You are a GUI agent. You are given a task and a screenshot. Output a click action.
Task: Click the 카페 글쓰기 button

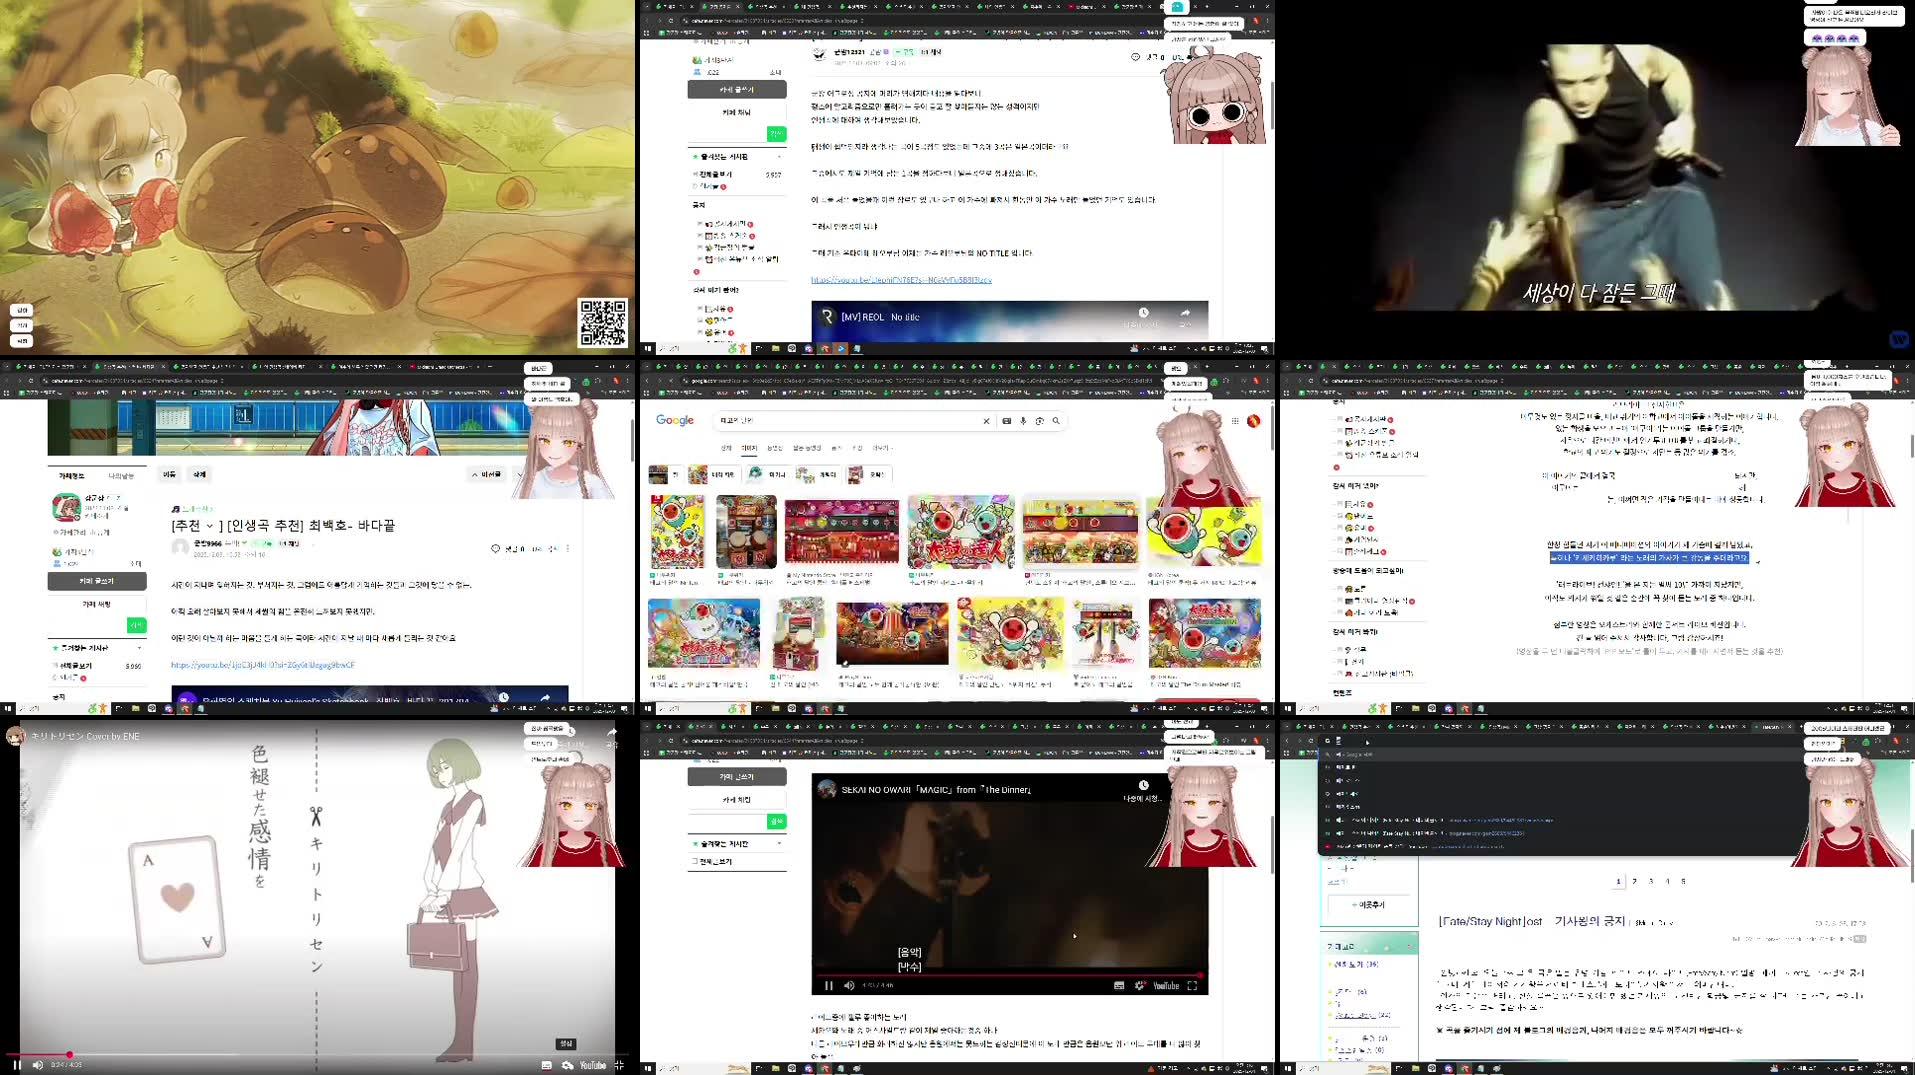click(96, 581)
